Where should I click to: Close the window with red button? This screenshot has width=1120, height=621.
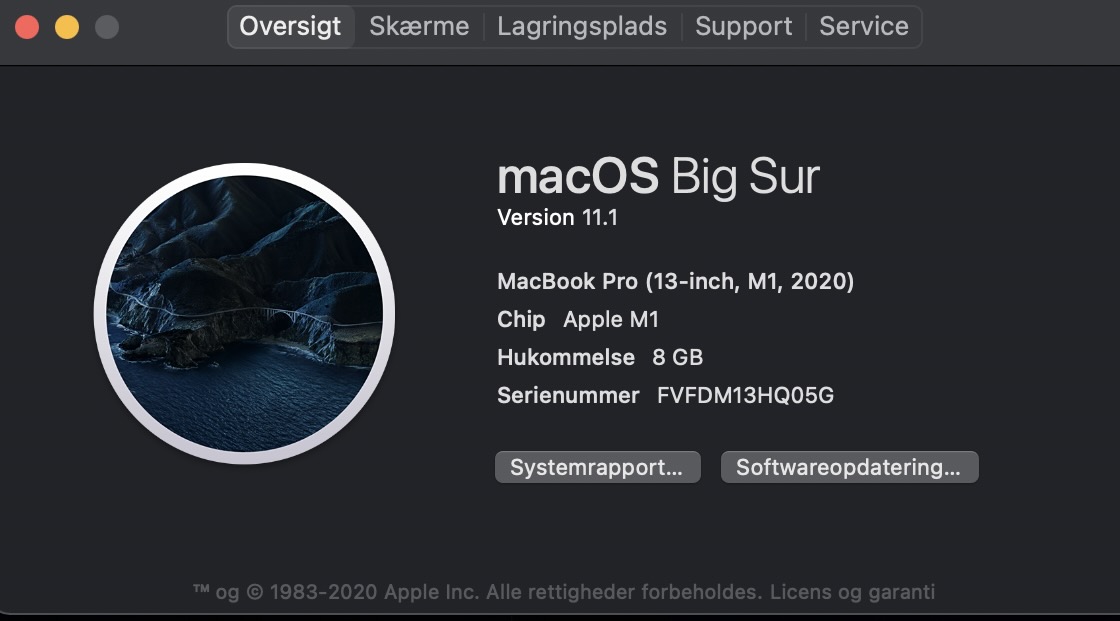[x=27, y=27]
